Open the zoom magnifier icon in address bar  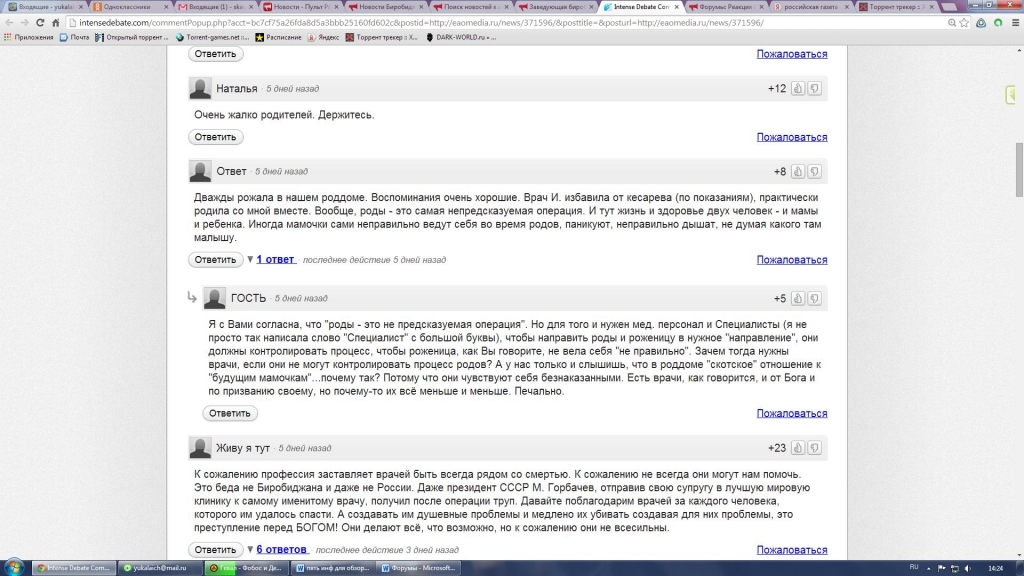pos(952,23)
